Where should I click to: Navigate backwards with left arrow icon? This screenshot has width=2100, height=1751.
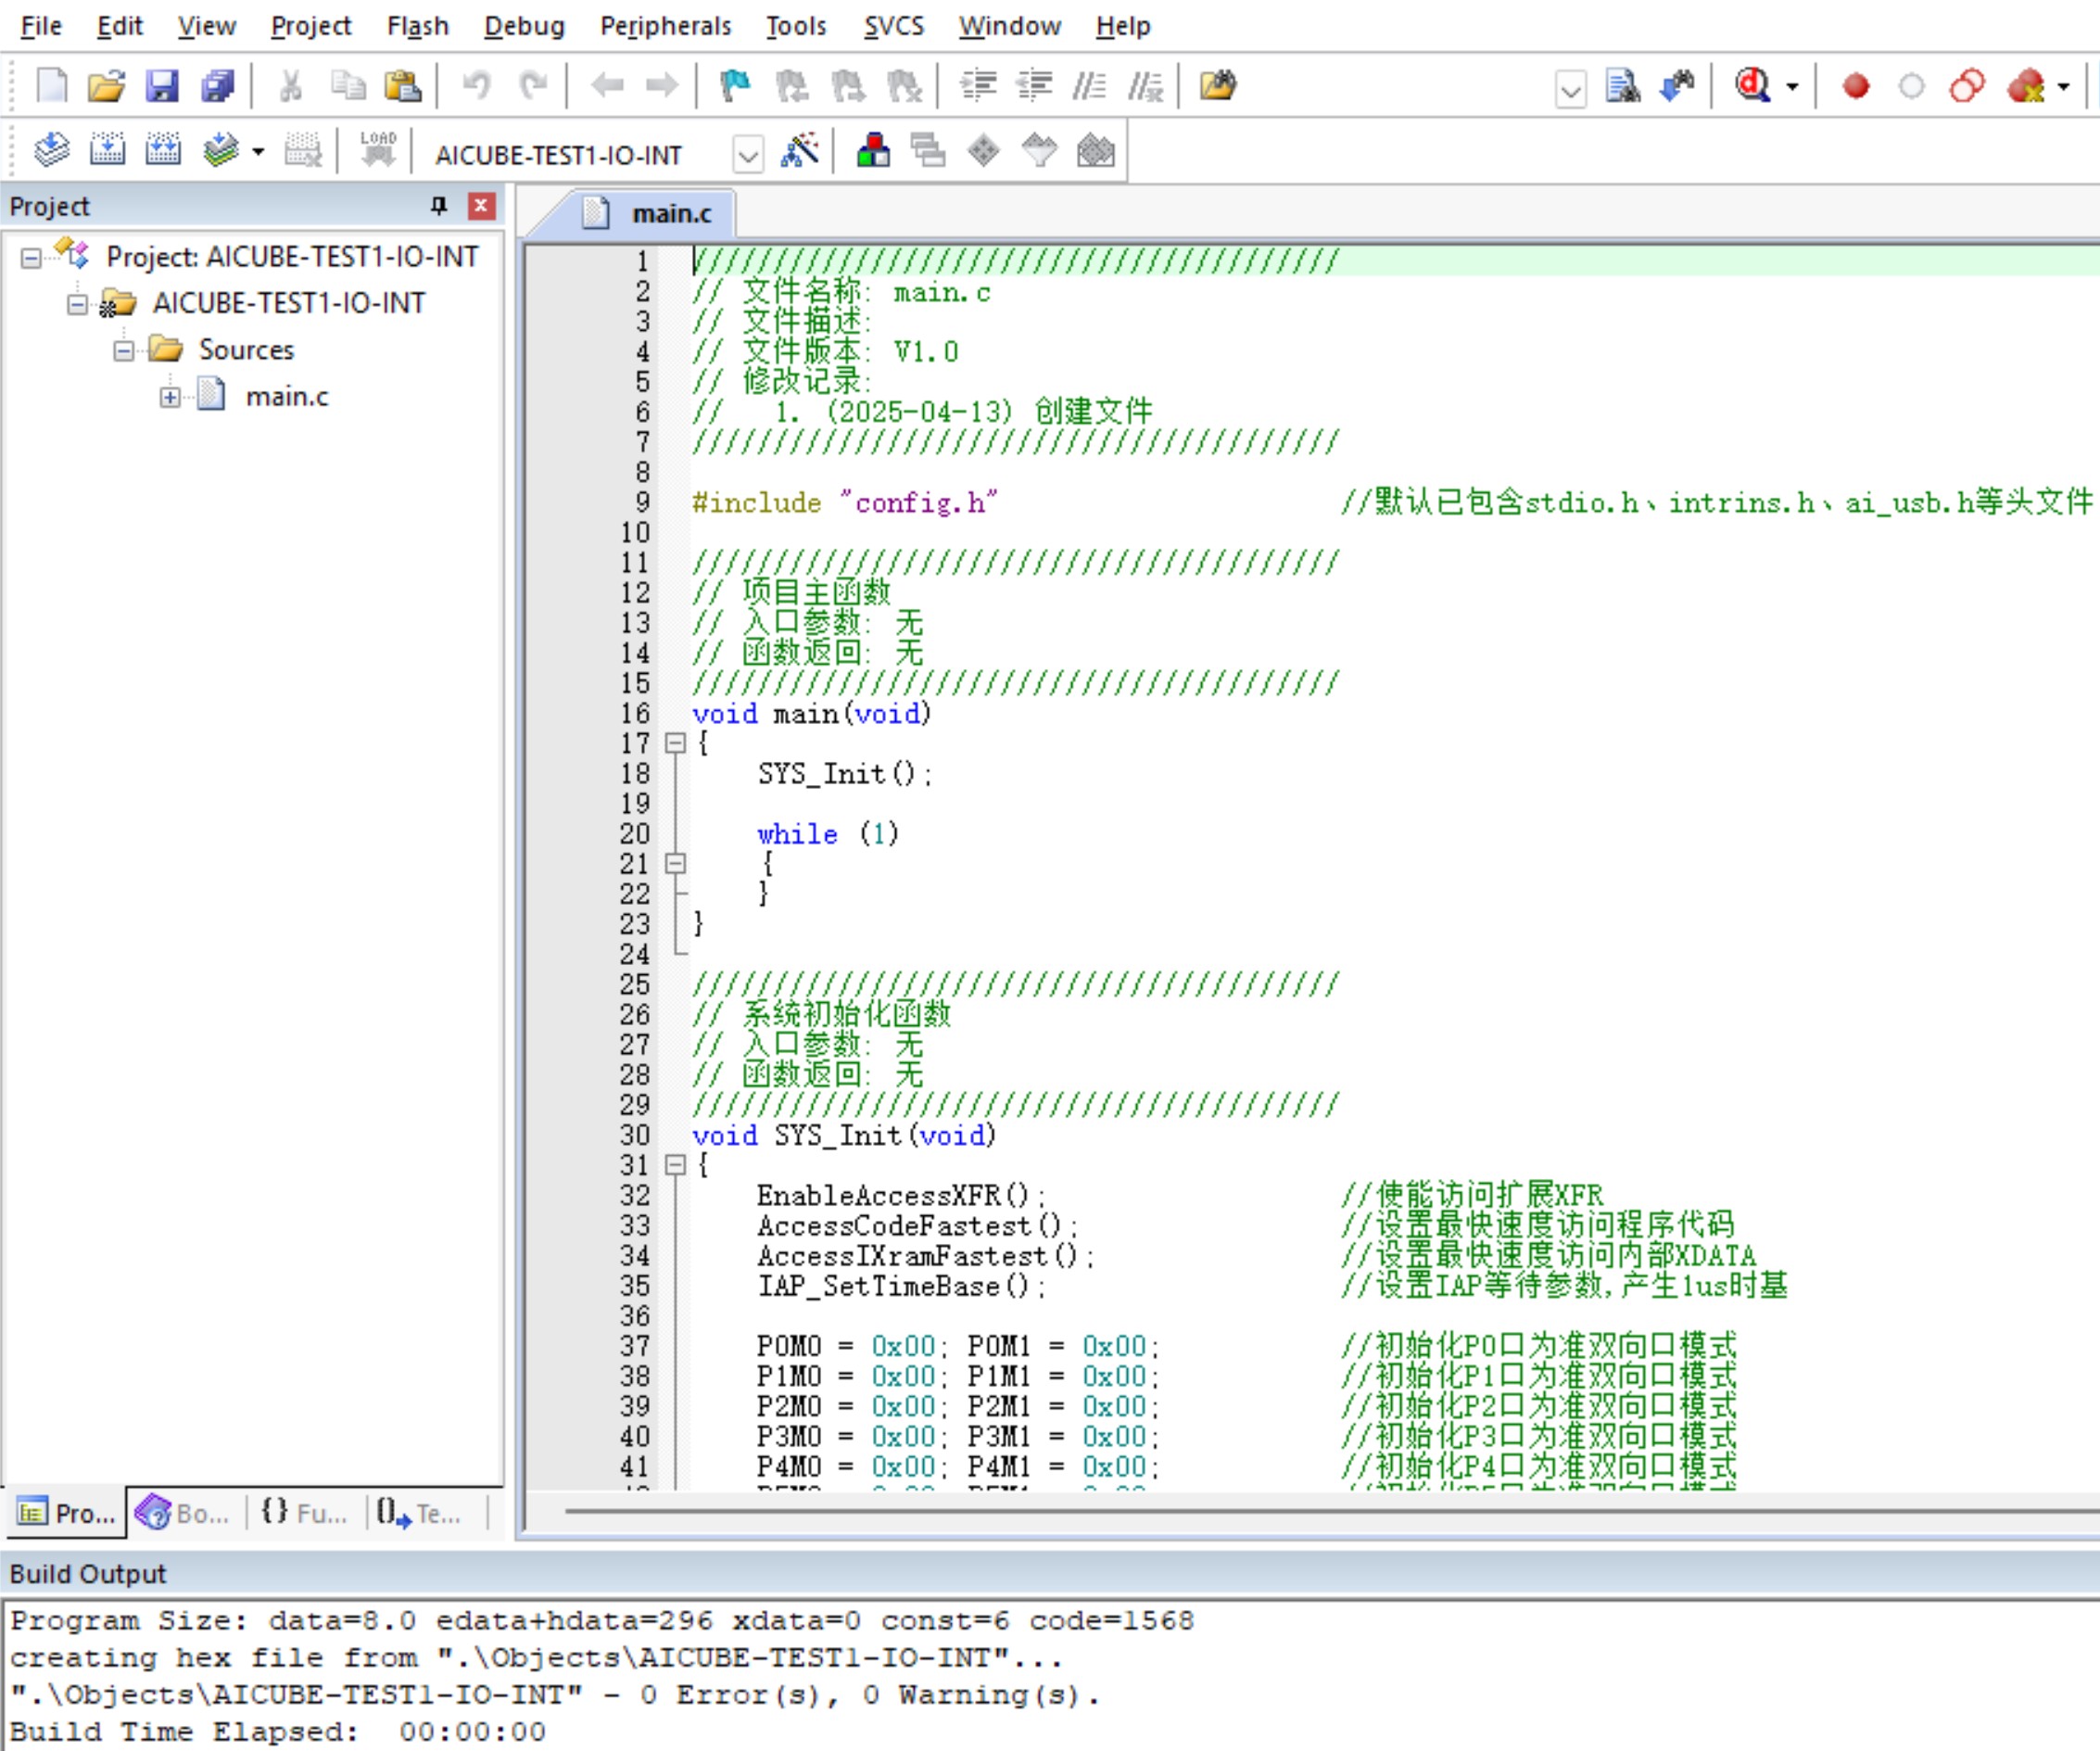point(607,86)
